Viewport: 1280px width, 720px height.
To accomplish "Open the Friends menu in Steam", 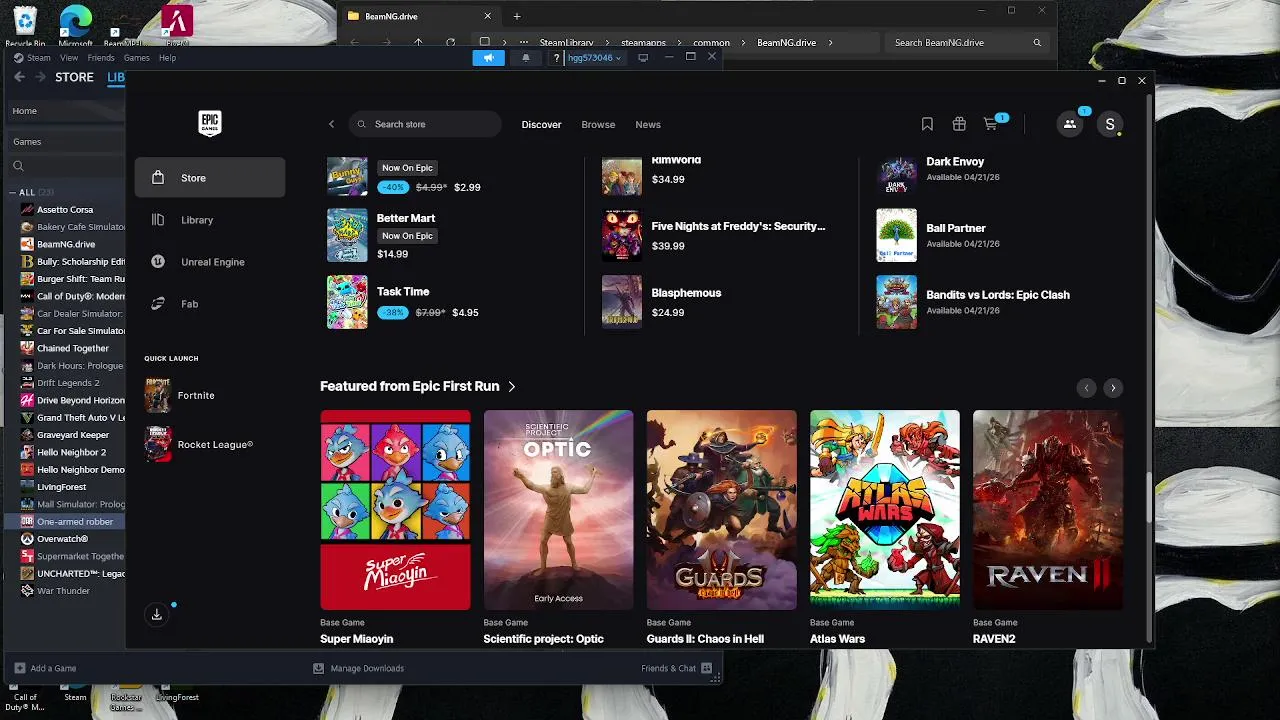I will (101, 58).
